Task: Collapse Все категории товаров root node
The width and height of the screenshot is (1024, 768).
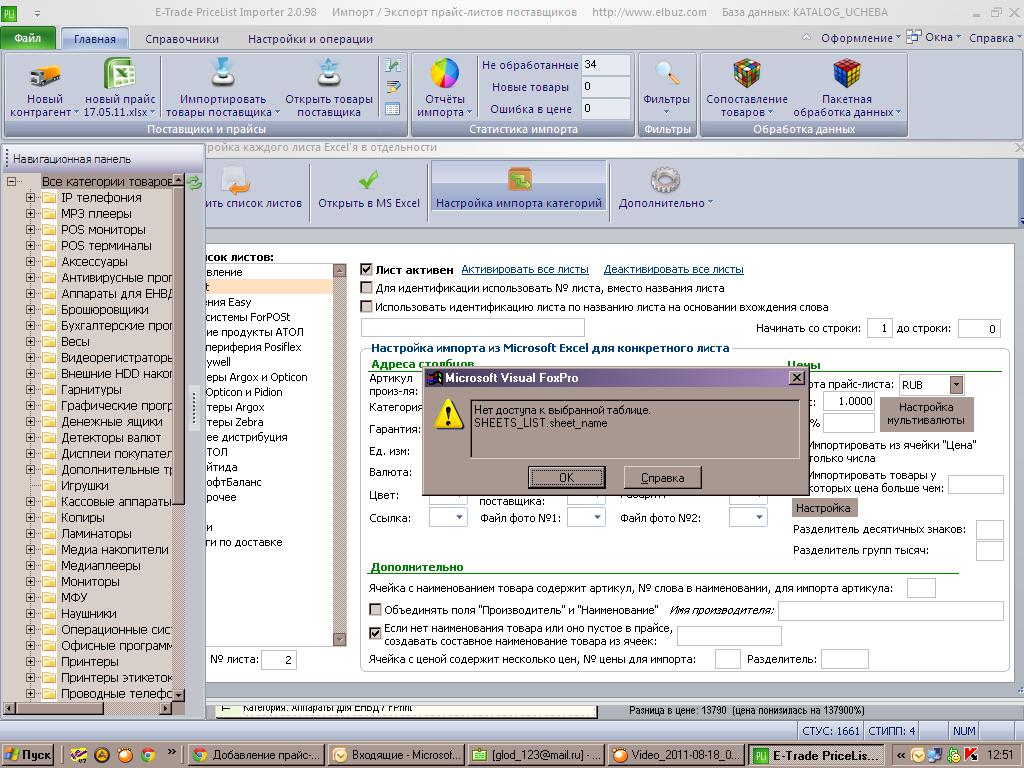Action: coord(11,182)
